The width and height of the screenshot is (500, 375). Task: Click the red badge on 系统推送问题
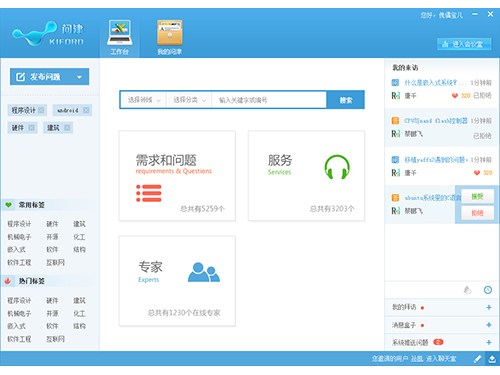pyautogui.click(x=438, y=342)
